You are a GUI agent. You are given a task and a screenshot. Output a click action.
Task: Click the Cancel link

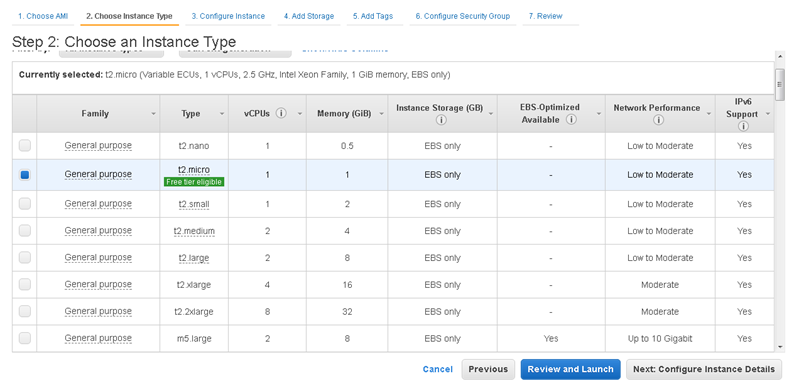pos(438,369)
